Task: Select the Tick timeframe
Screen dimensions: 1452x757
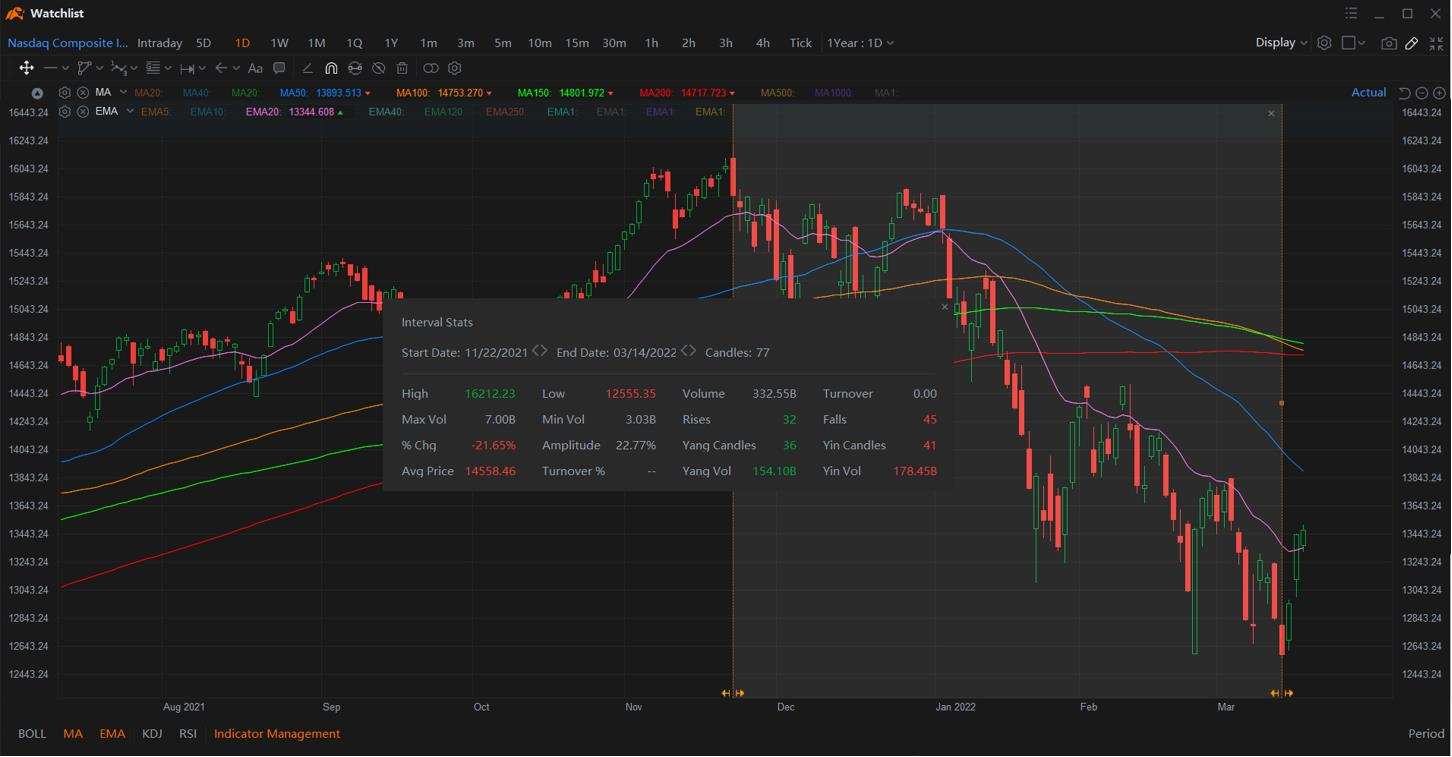Action: (801, 43)
